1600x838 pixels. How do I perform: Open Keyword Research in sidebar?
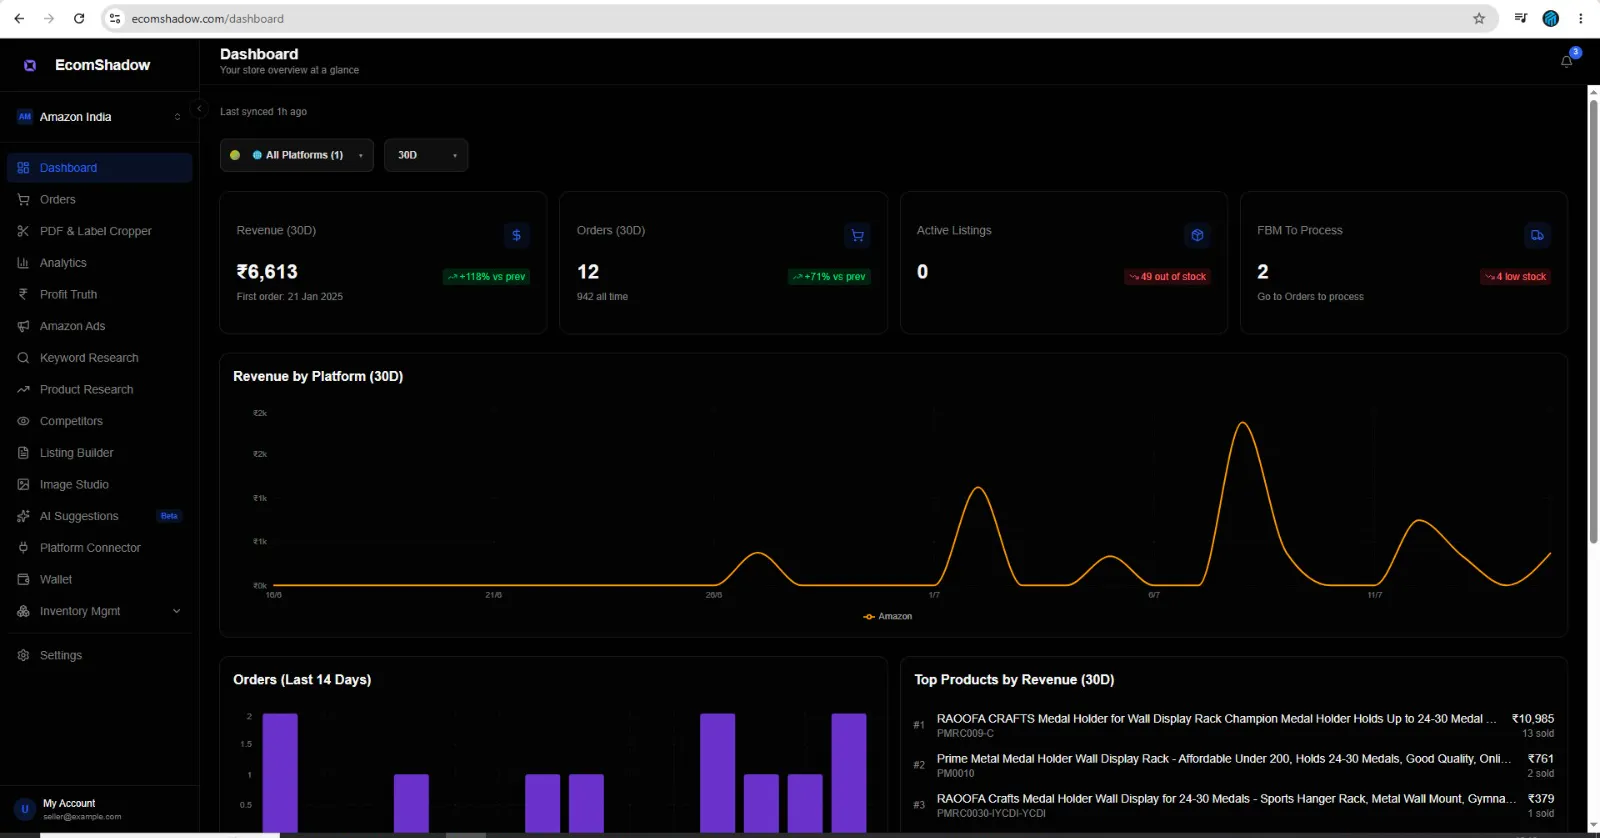[x=99, y=358]
